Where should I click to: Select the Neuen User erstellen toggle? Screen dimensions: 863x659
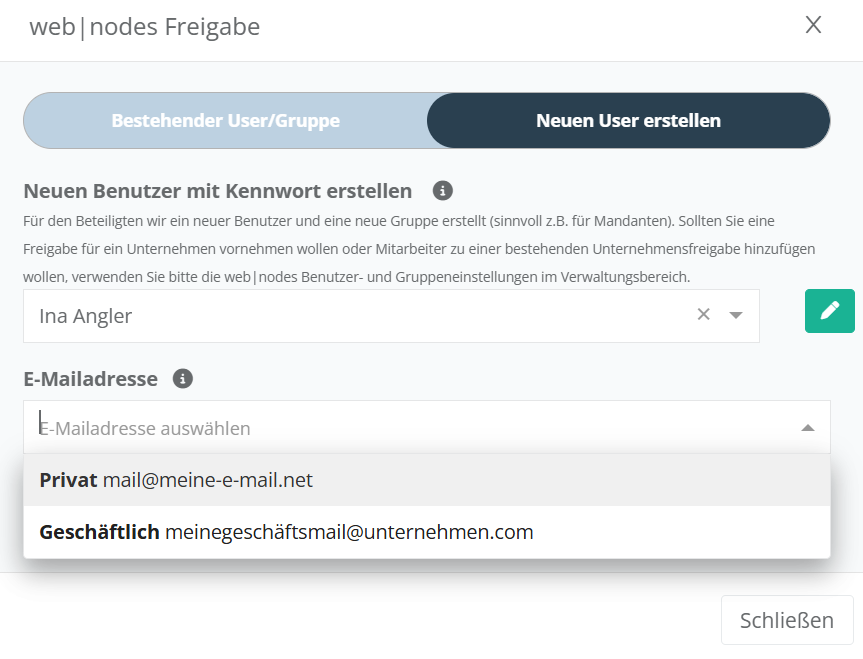click(x=628, y=121)
